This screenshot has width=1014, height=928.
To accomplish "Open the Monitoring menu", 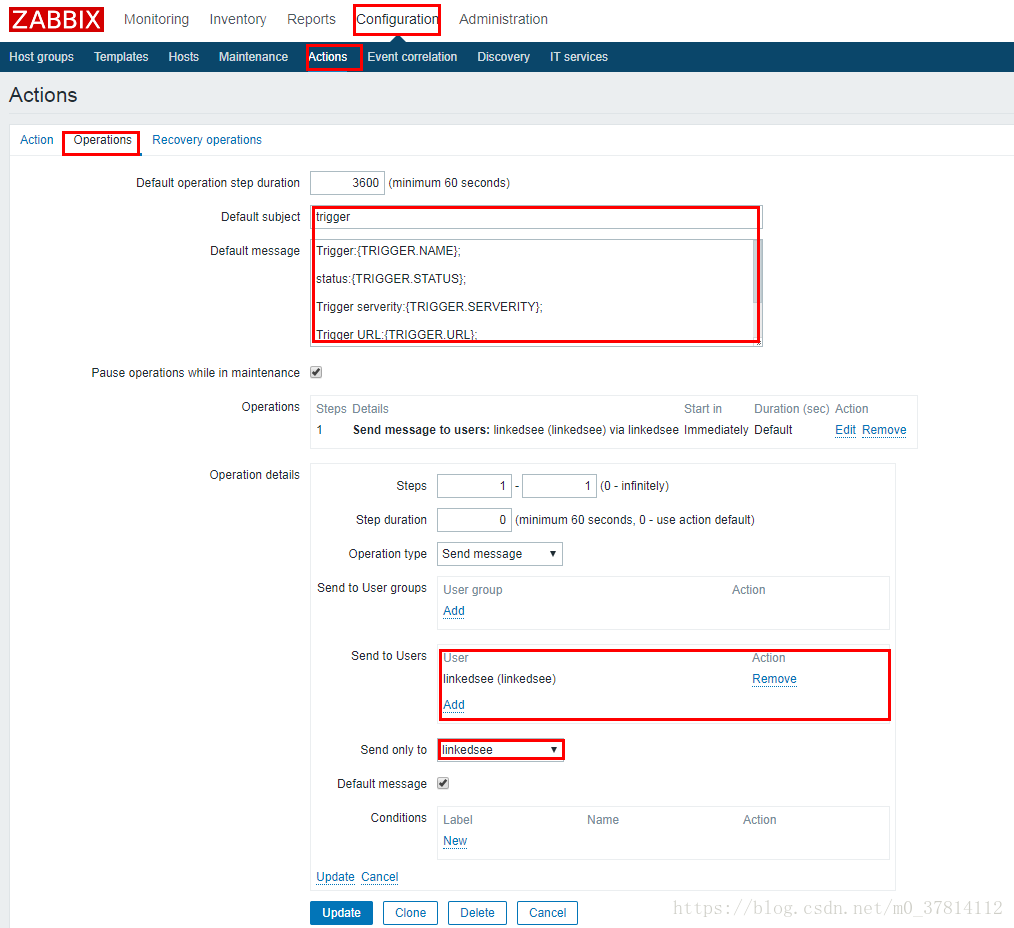I will [156, 19].
